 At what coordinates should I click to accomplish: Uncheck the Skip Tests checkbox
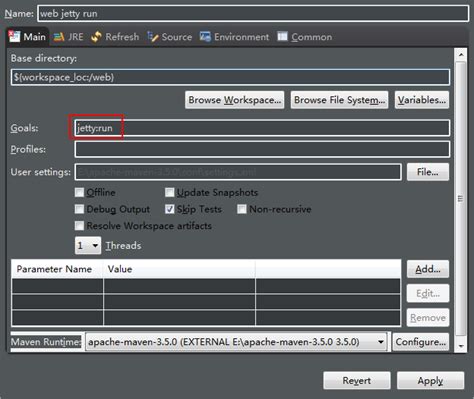(x=170, y=209)
